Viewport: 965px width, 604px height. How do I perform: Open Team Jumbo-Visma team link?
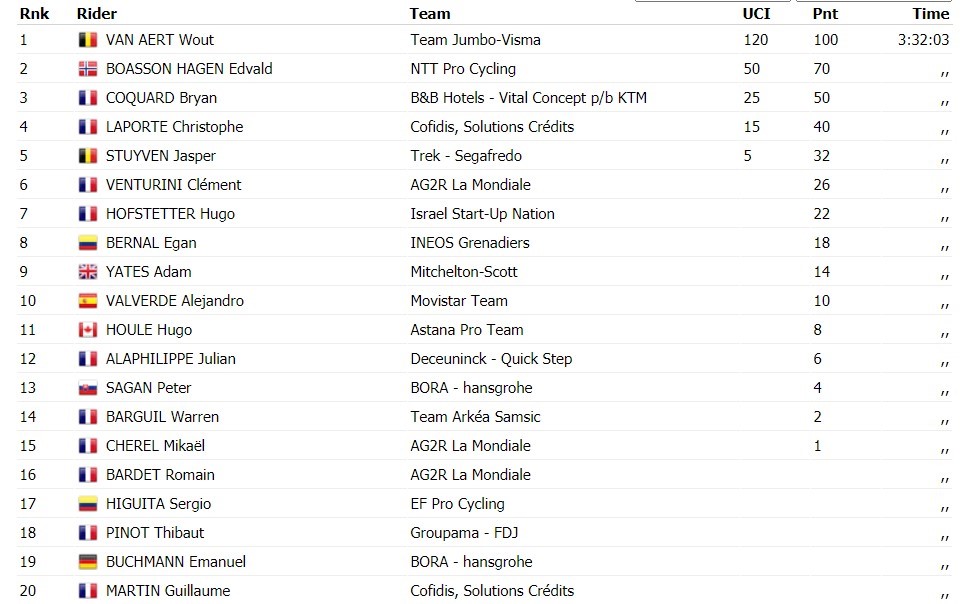[x=475, y=40]
